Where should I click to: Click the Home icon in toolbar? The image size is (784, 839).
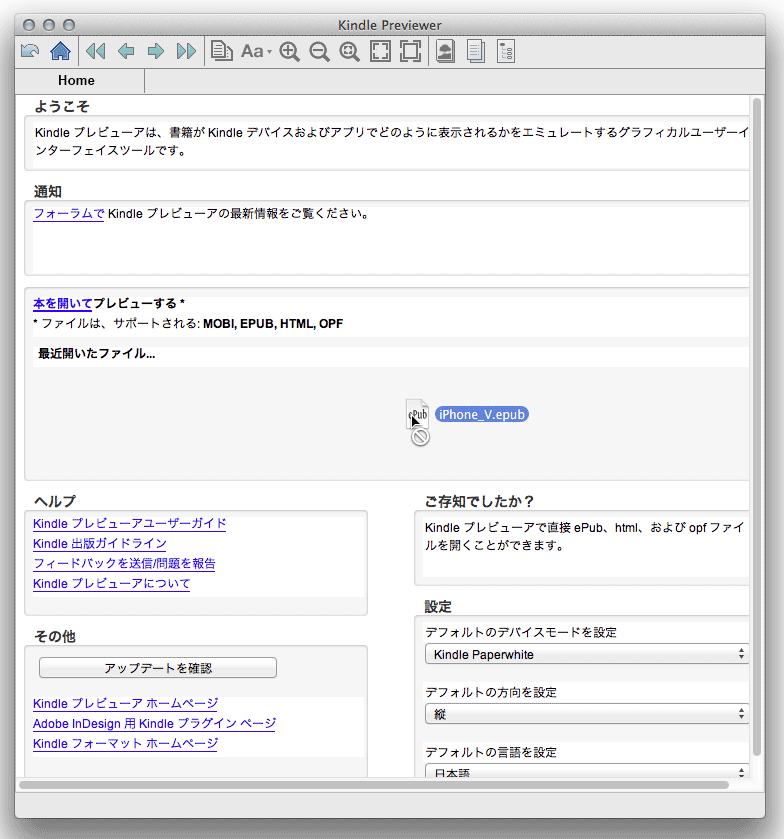coord(60,51)
